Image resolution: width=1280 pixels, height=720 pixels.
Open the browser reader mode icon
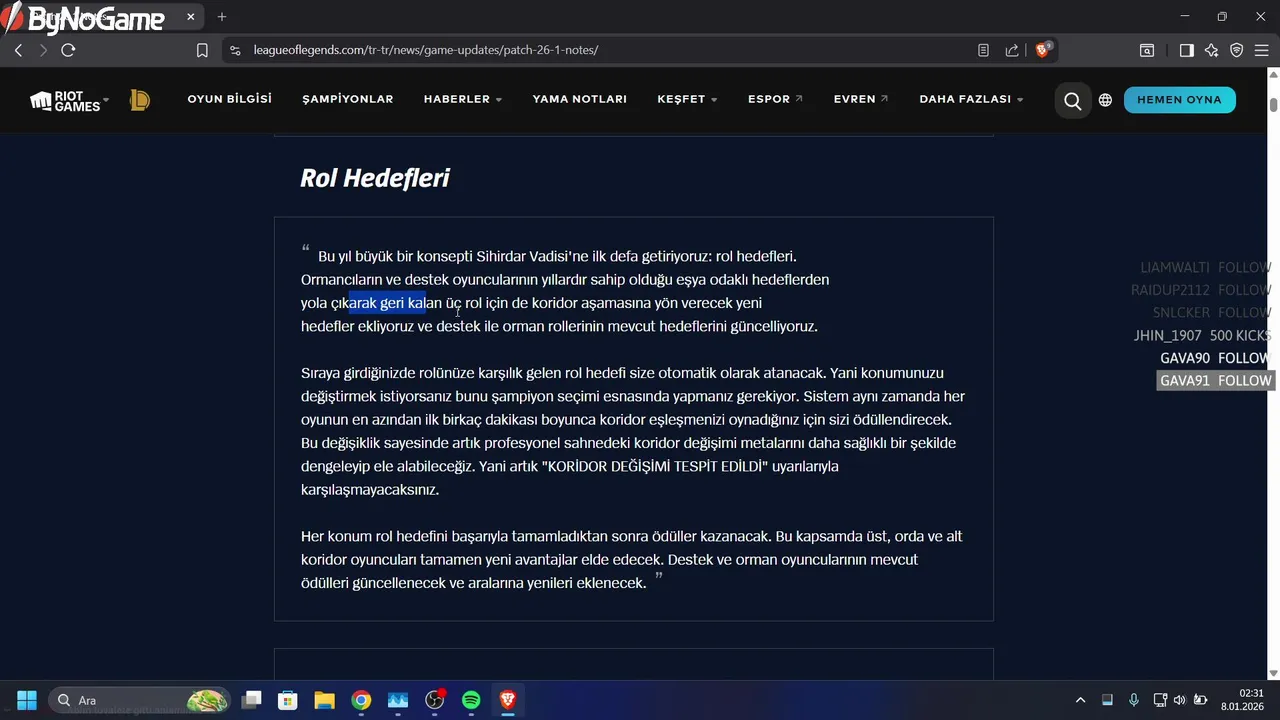tap(984, 50)
